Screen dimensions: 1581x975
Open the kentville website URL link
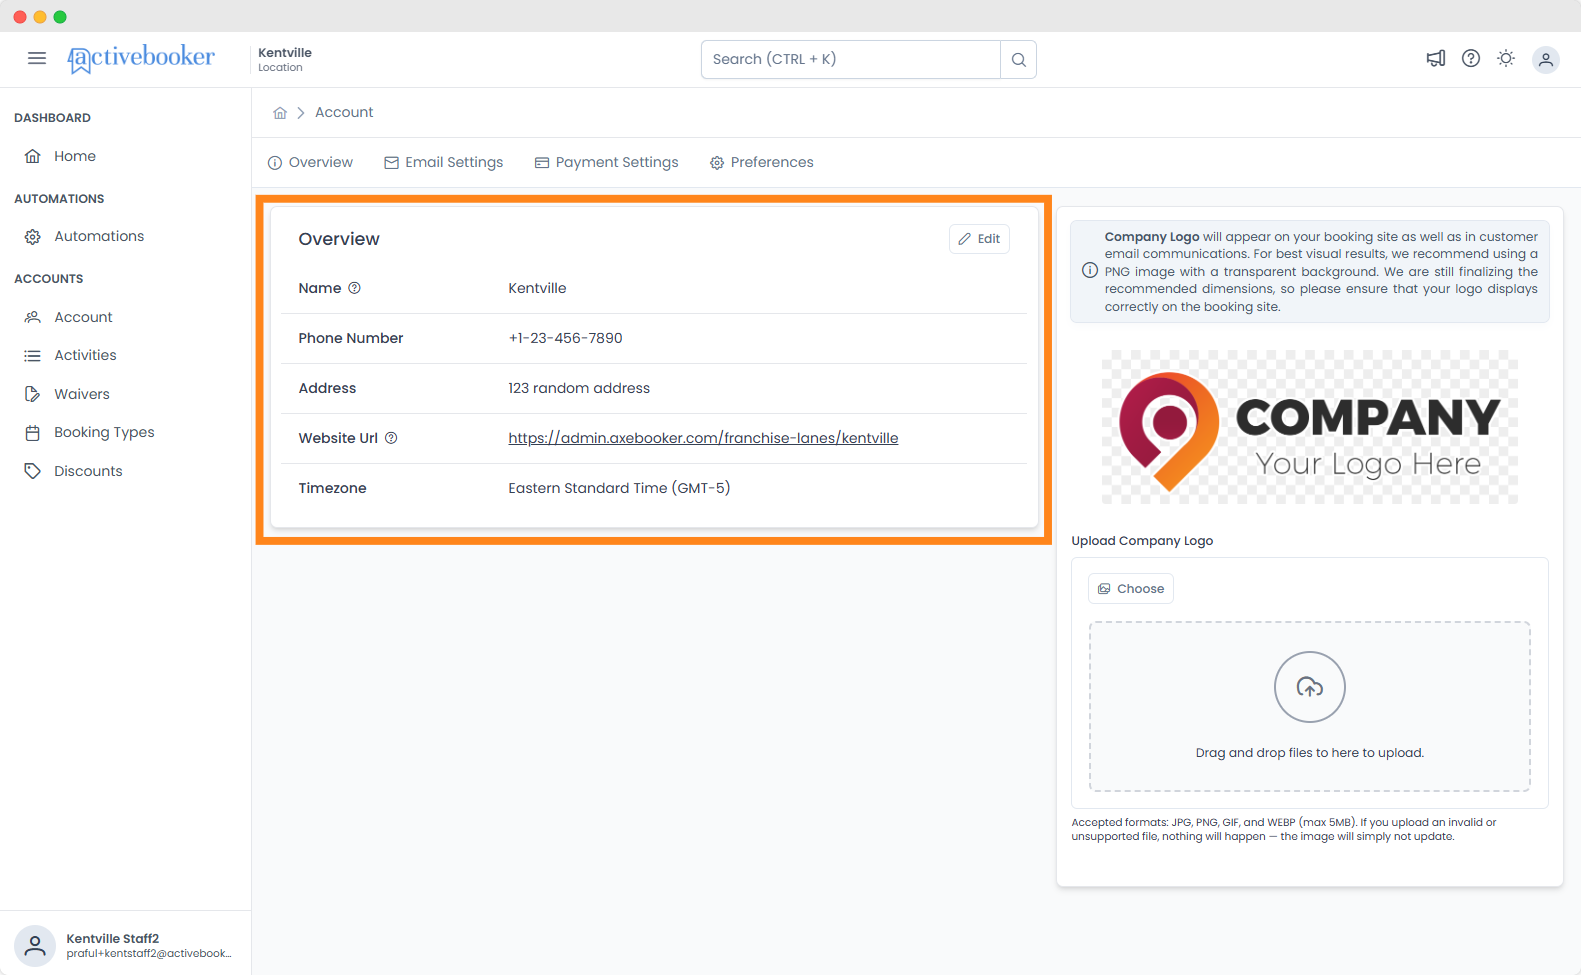(x=703, y=438)
